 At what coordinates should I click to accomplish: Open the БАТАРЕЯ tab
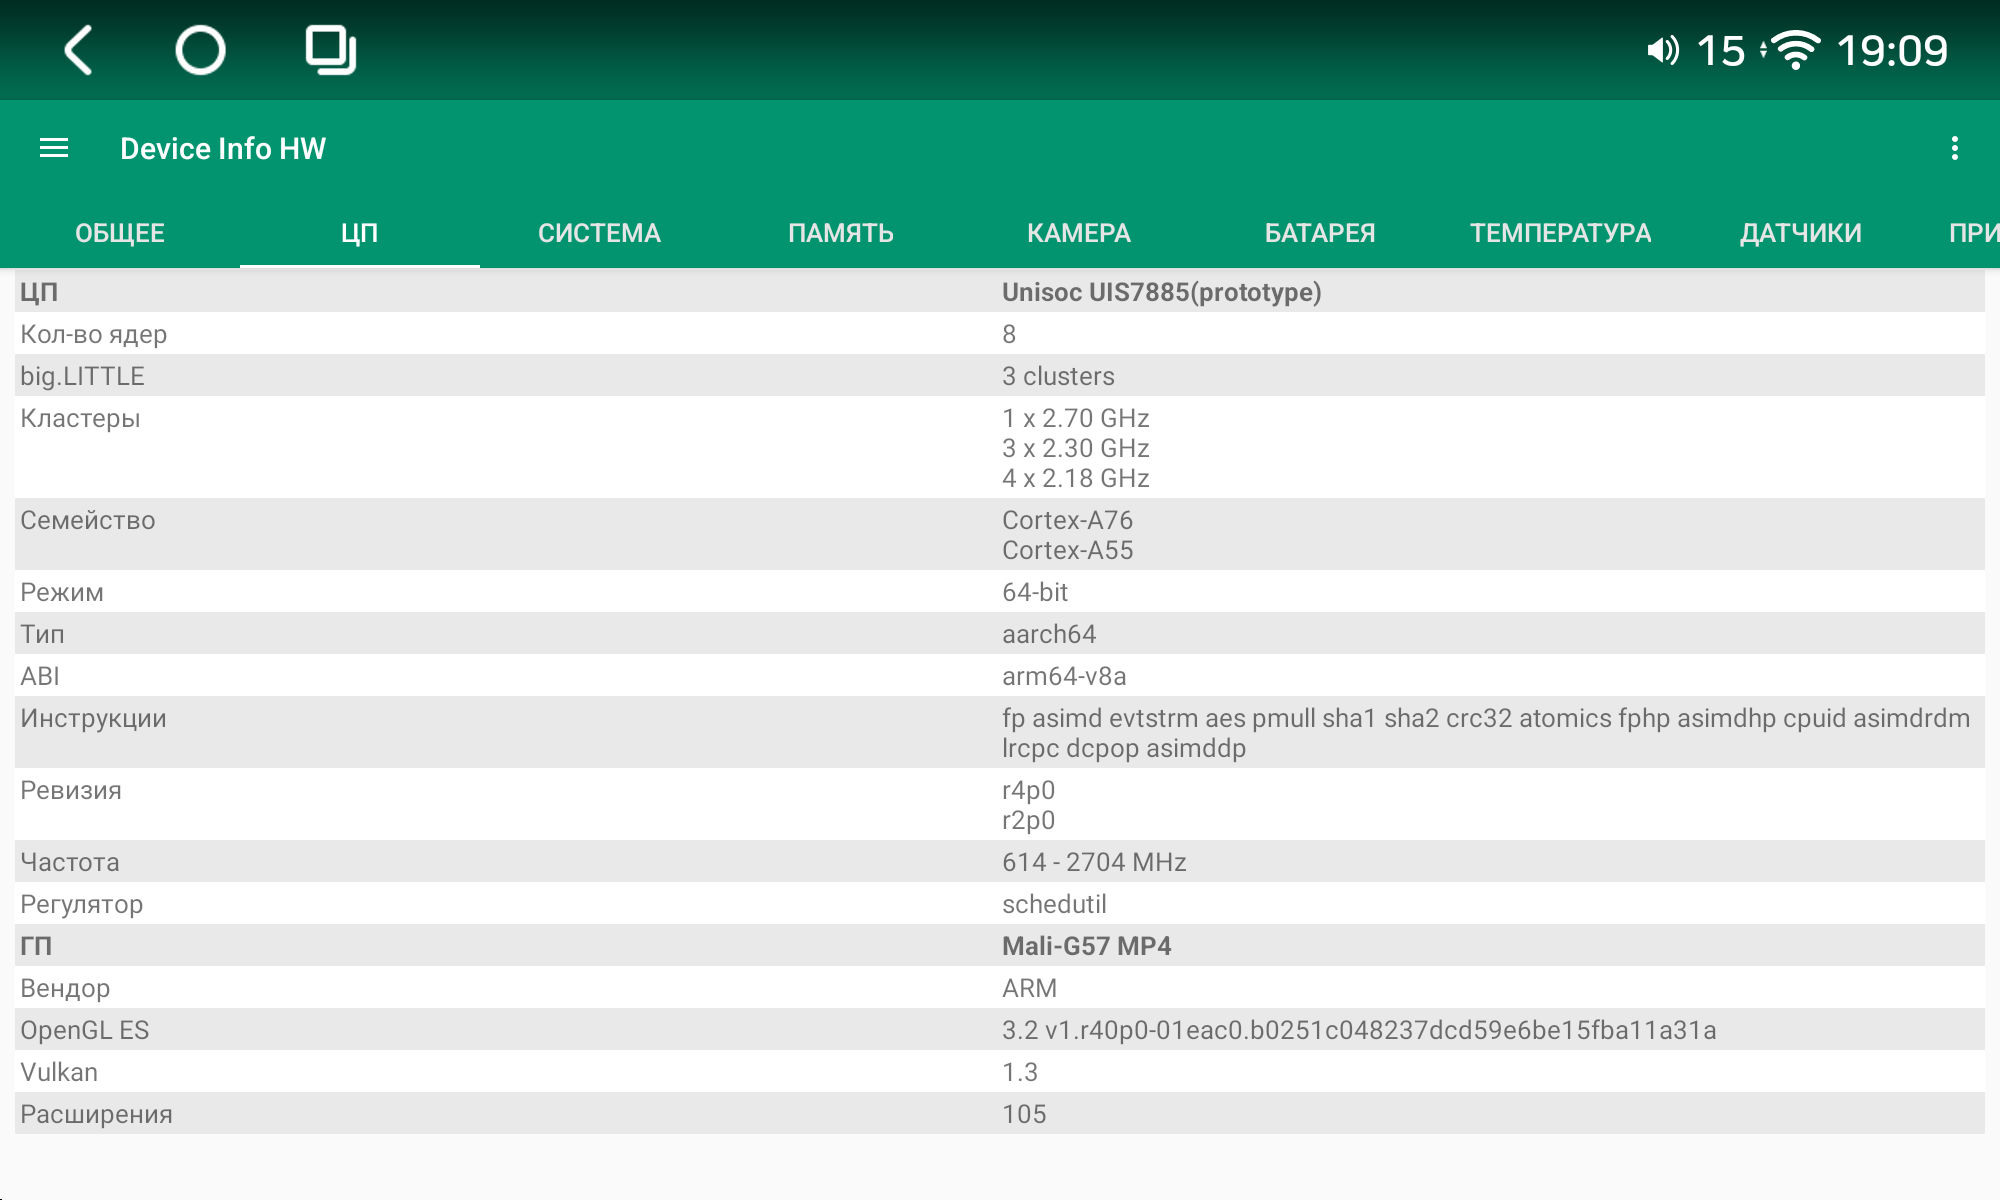[1320, 233]
